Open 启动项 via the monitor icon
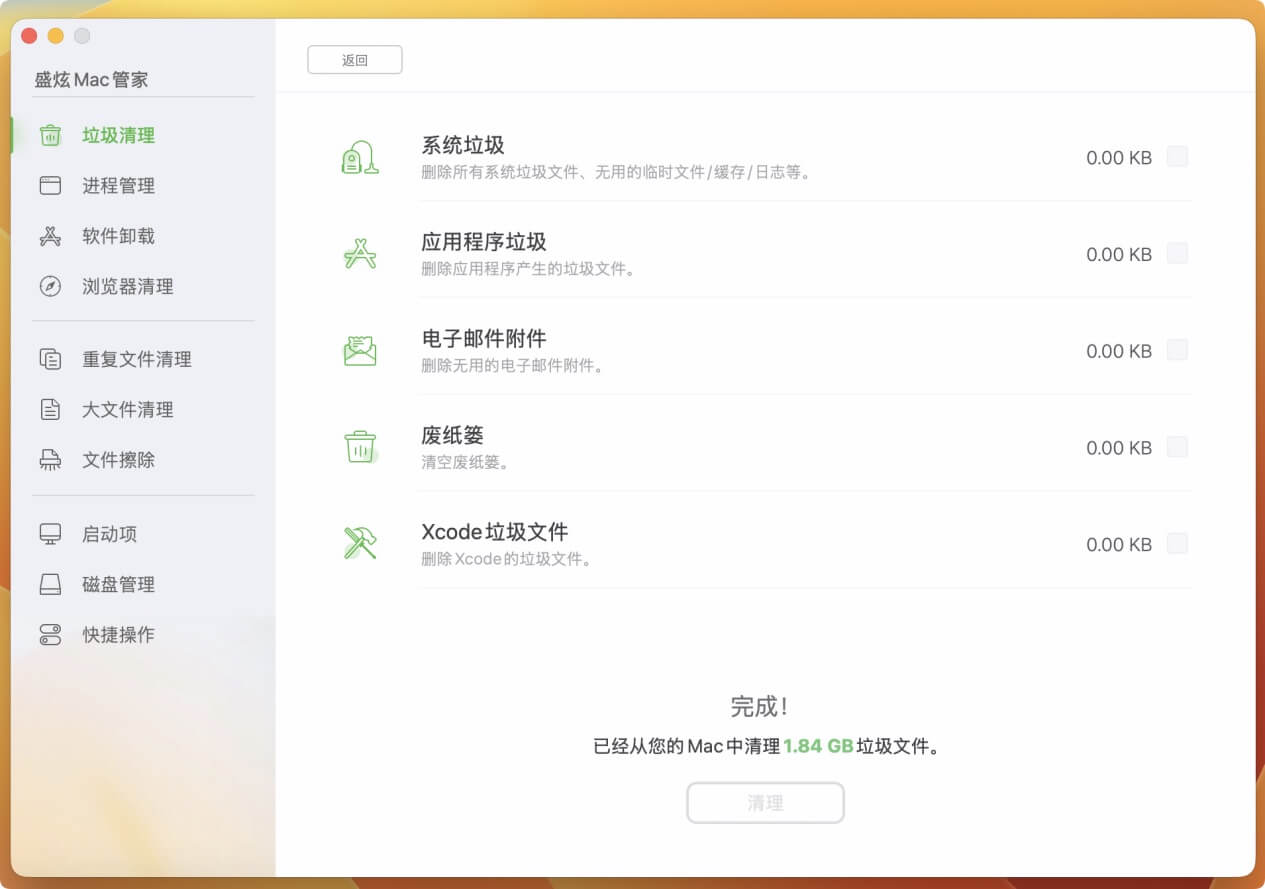Screen dimensions: 1265x889 pos(49,534)
